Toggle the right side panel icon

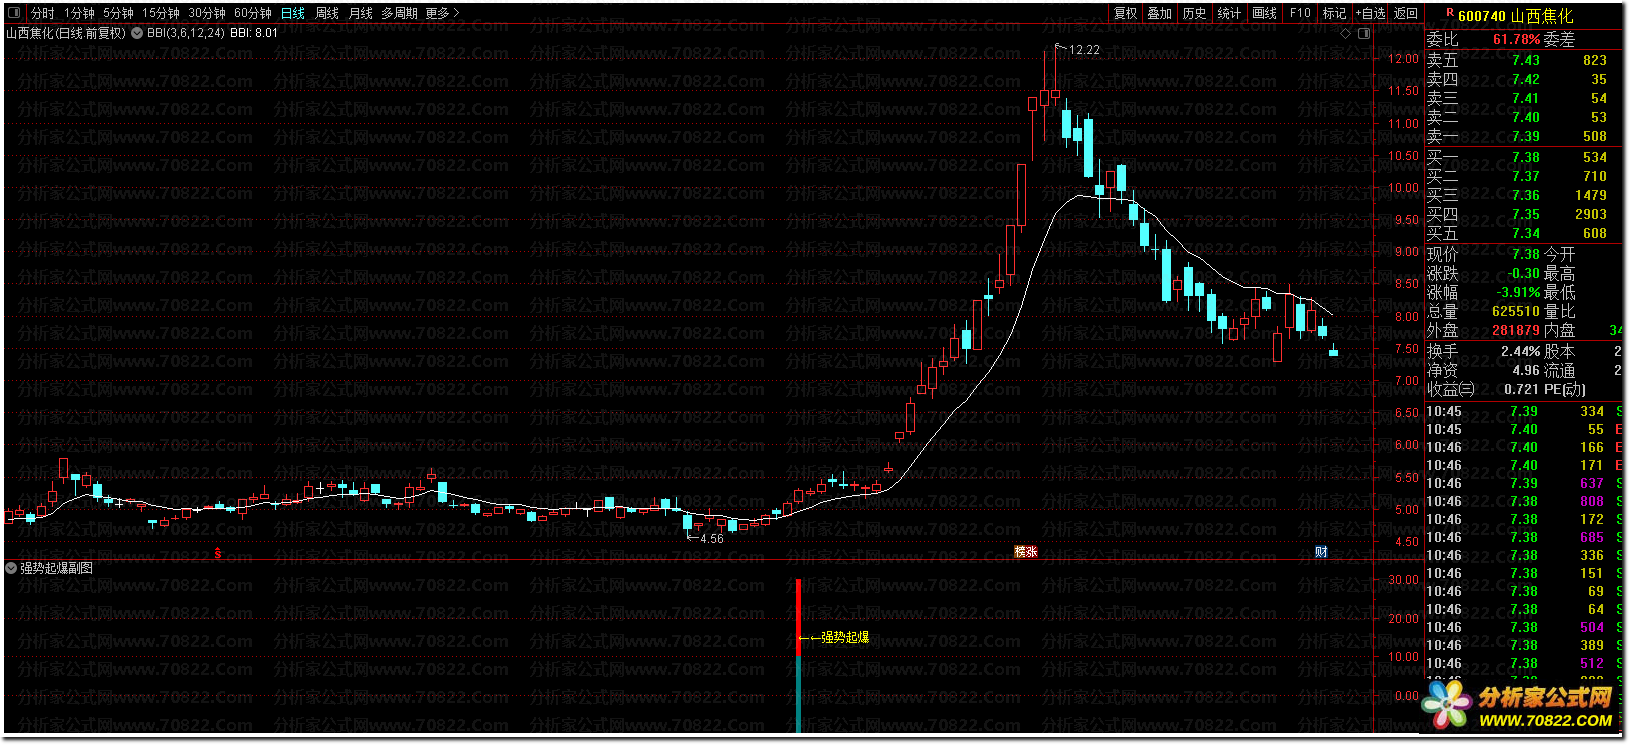(x=1363, y=34)
